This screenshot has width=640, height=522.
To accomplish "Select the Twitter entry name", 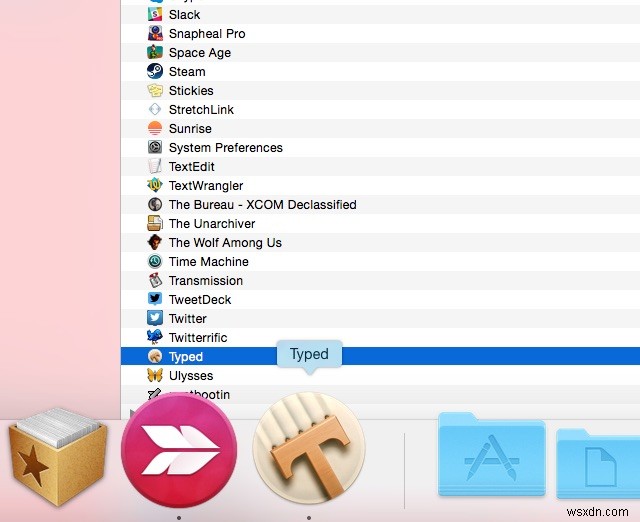I will click(188, 318).
